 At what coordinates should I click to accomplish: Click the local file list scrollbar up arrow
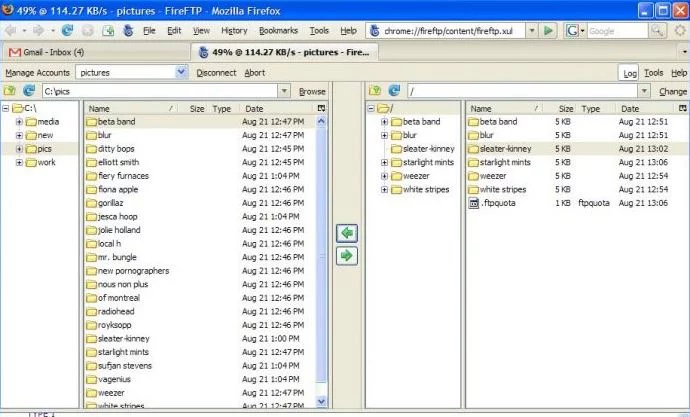[x=321, y=121]
